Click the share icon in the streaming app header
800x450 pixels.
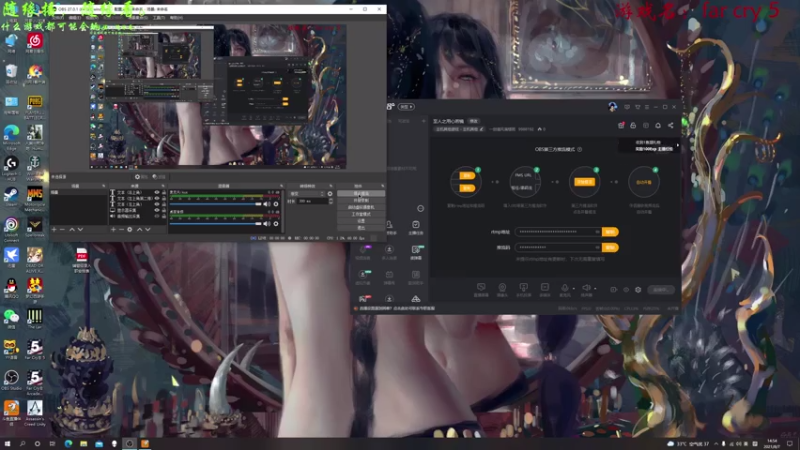click(x=670, y=126)
